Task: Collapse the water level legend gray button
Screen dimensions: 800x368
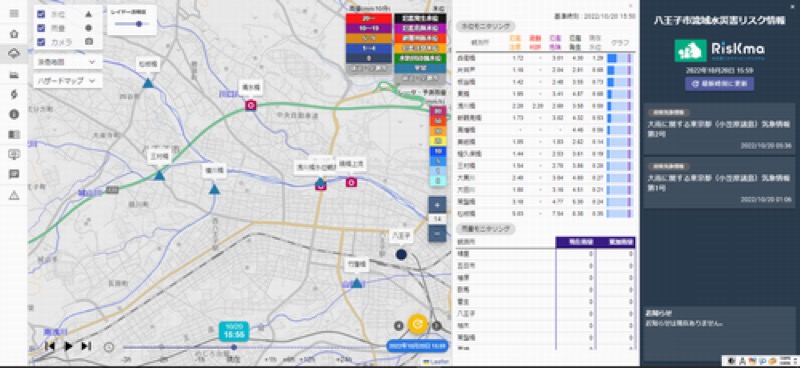Action: click(420, 78)
